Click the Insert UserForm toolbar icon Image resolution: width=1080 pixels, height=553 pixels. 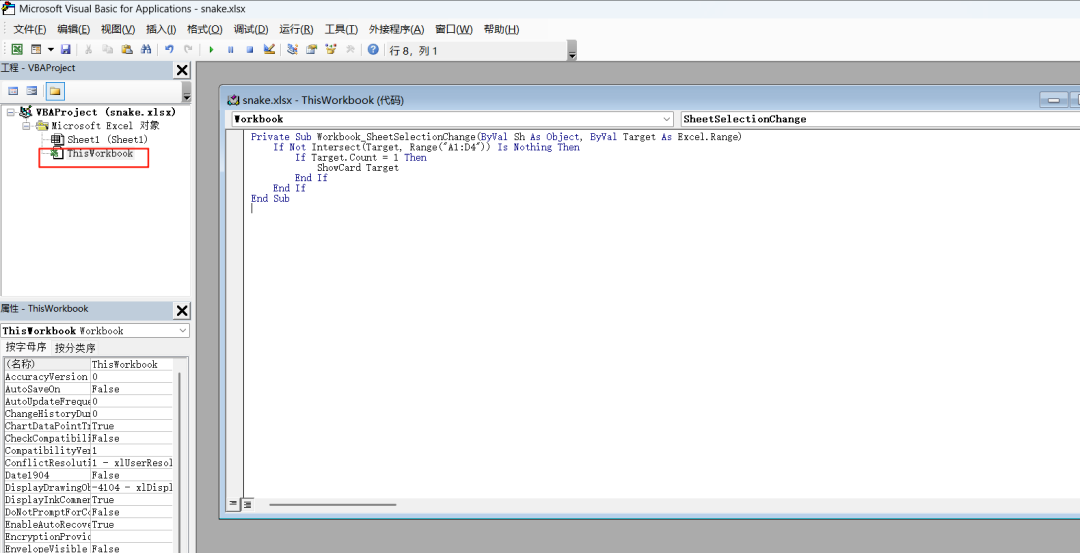click(x=36, y=50)
